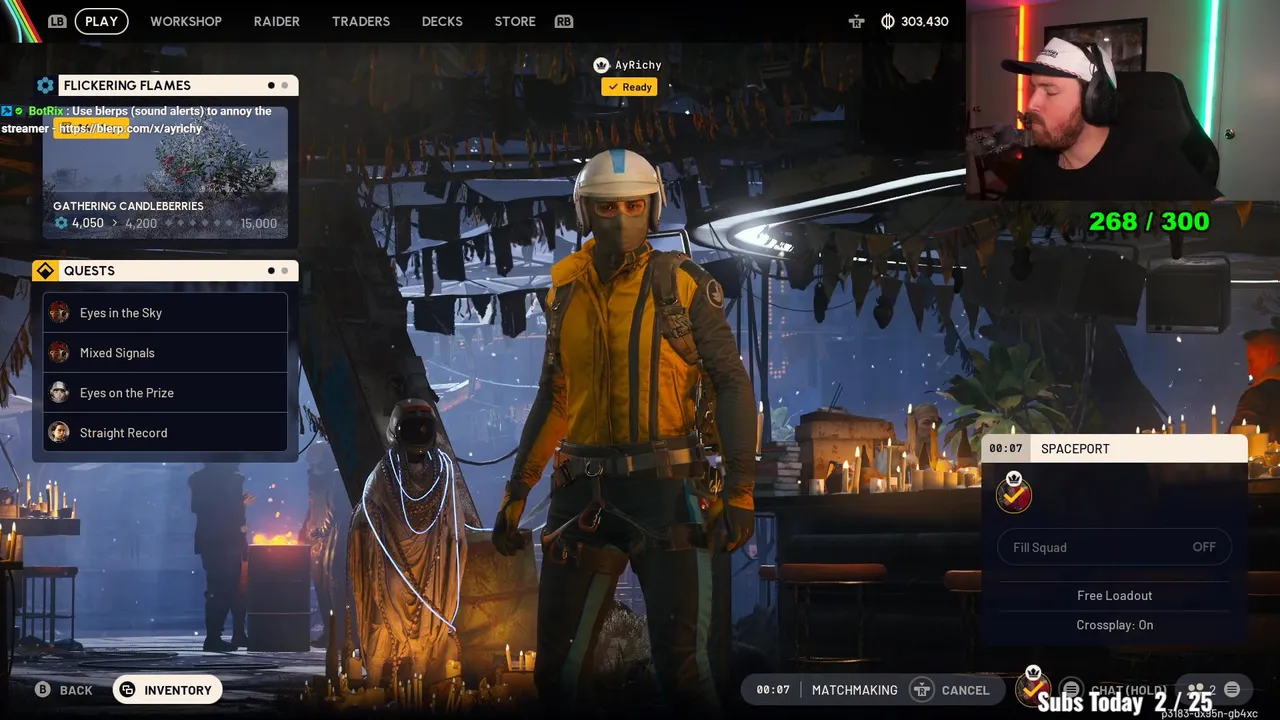The width and height of the screenshot is (1280, 720).
Task: Go to the Raider tab
Action: tap(277, 21)
